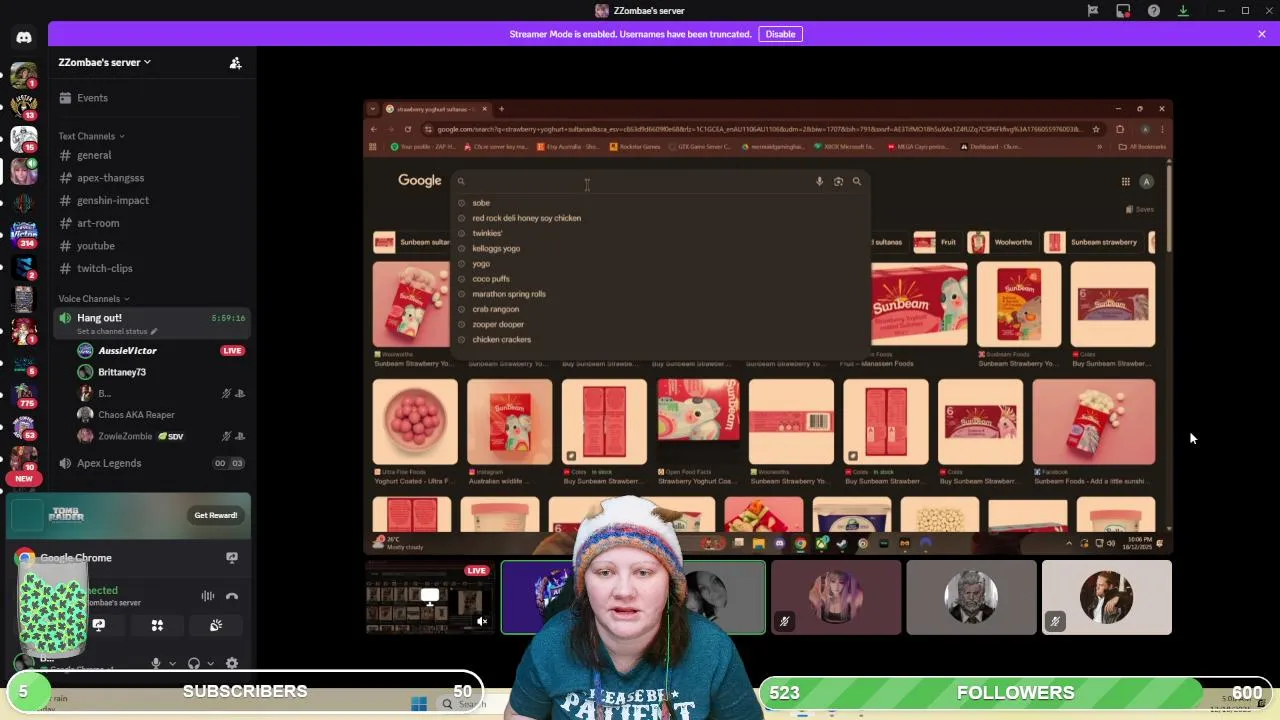Click the Get Reward! button

216,515
